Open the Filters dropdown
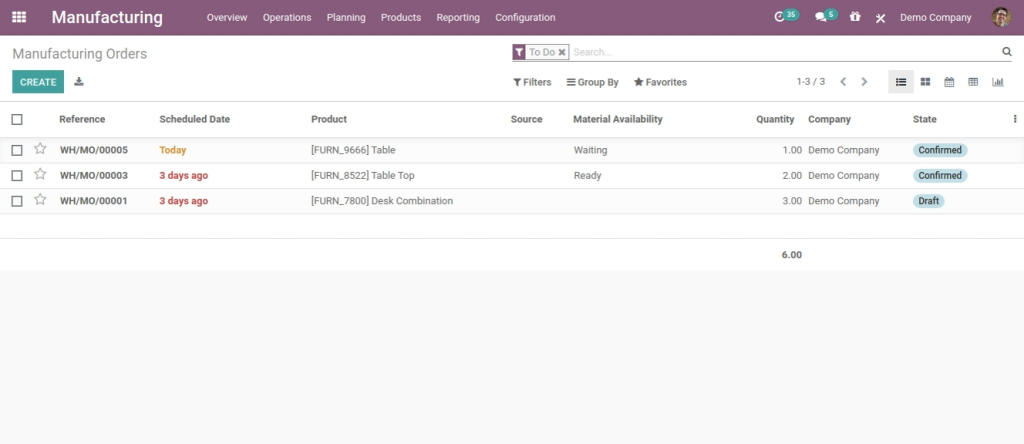Screen dimensions: 1024x444 532,82
